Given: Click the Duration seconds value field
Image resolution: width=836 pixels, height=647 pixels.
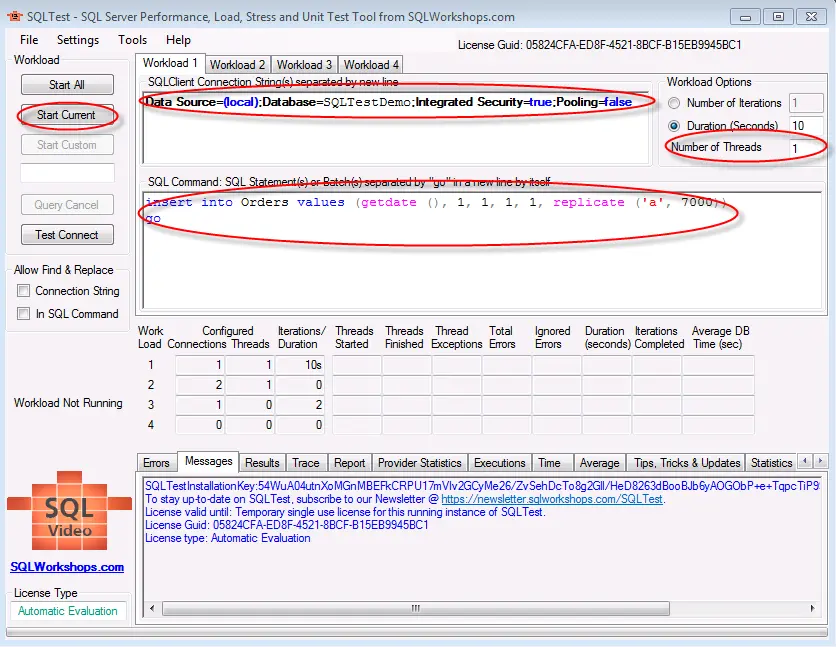Looking at the screenshot, I should (806, 126).
